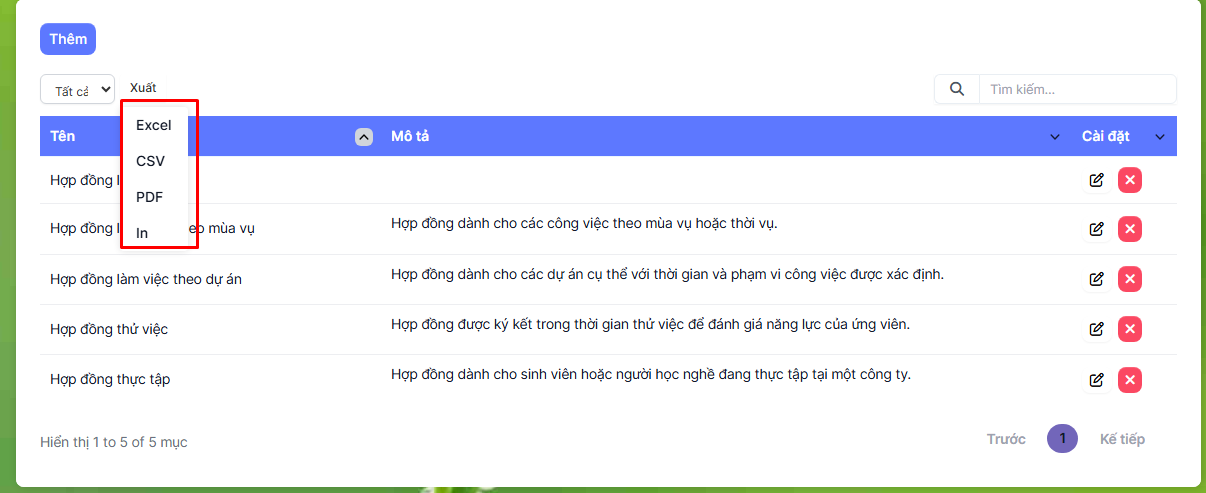Toggle sort chevron on 'Mô tả' column

click(x=1054, y=137)
